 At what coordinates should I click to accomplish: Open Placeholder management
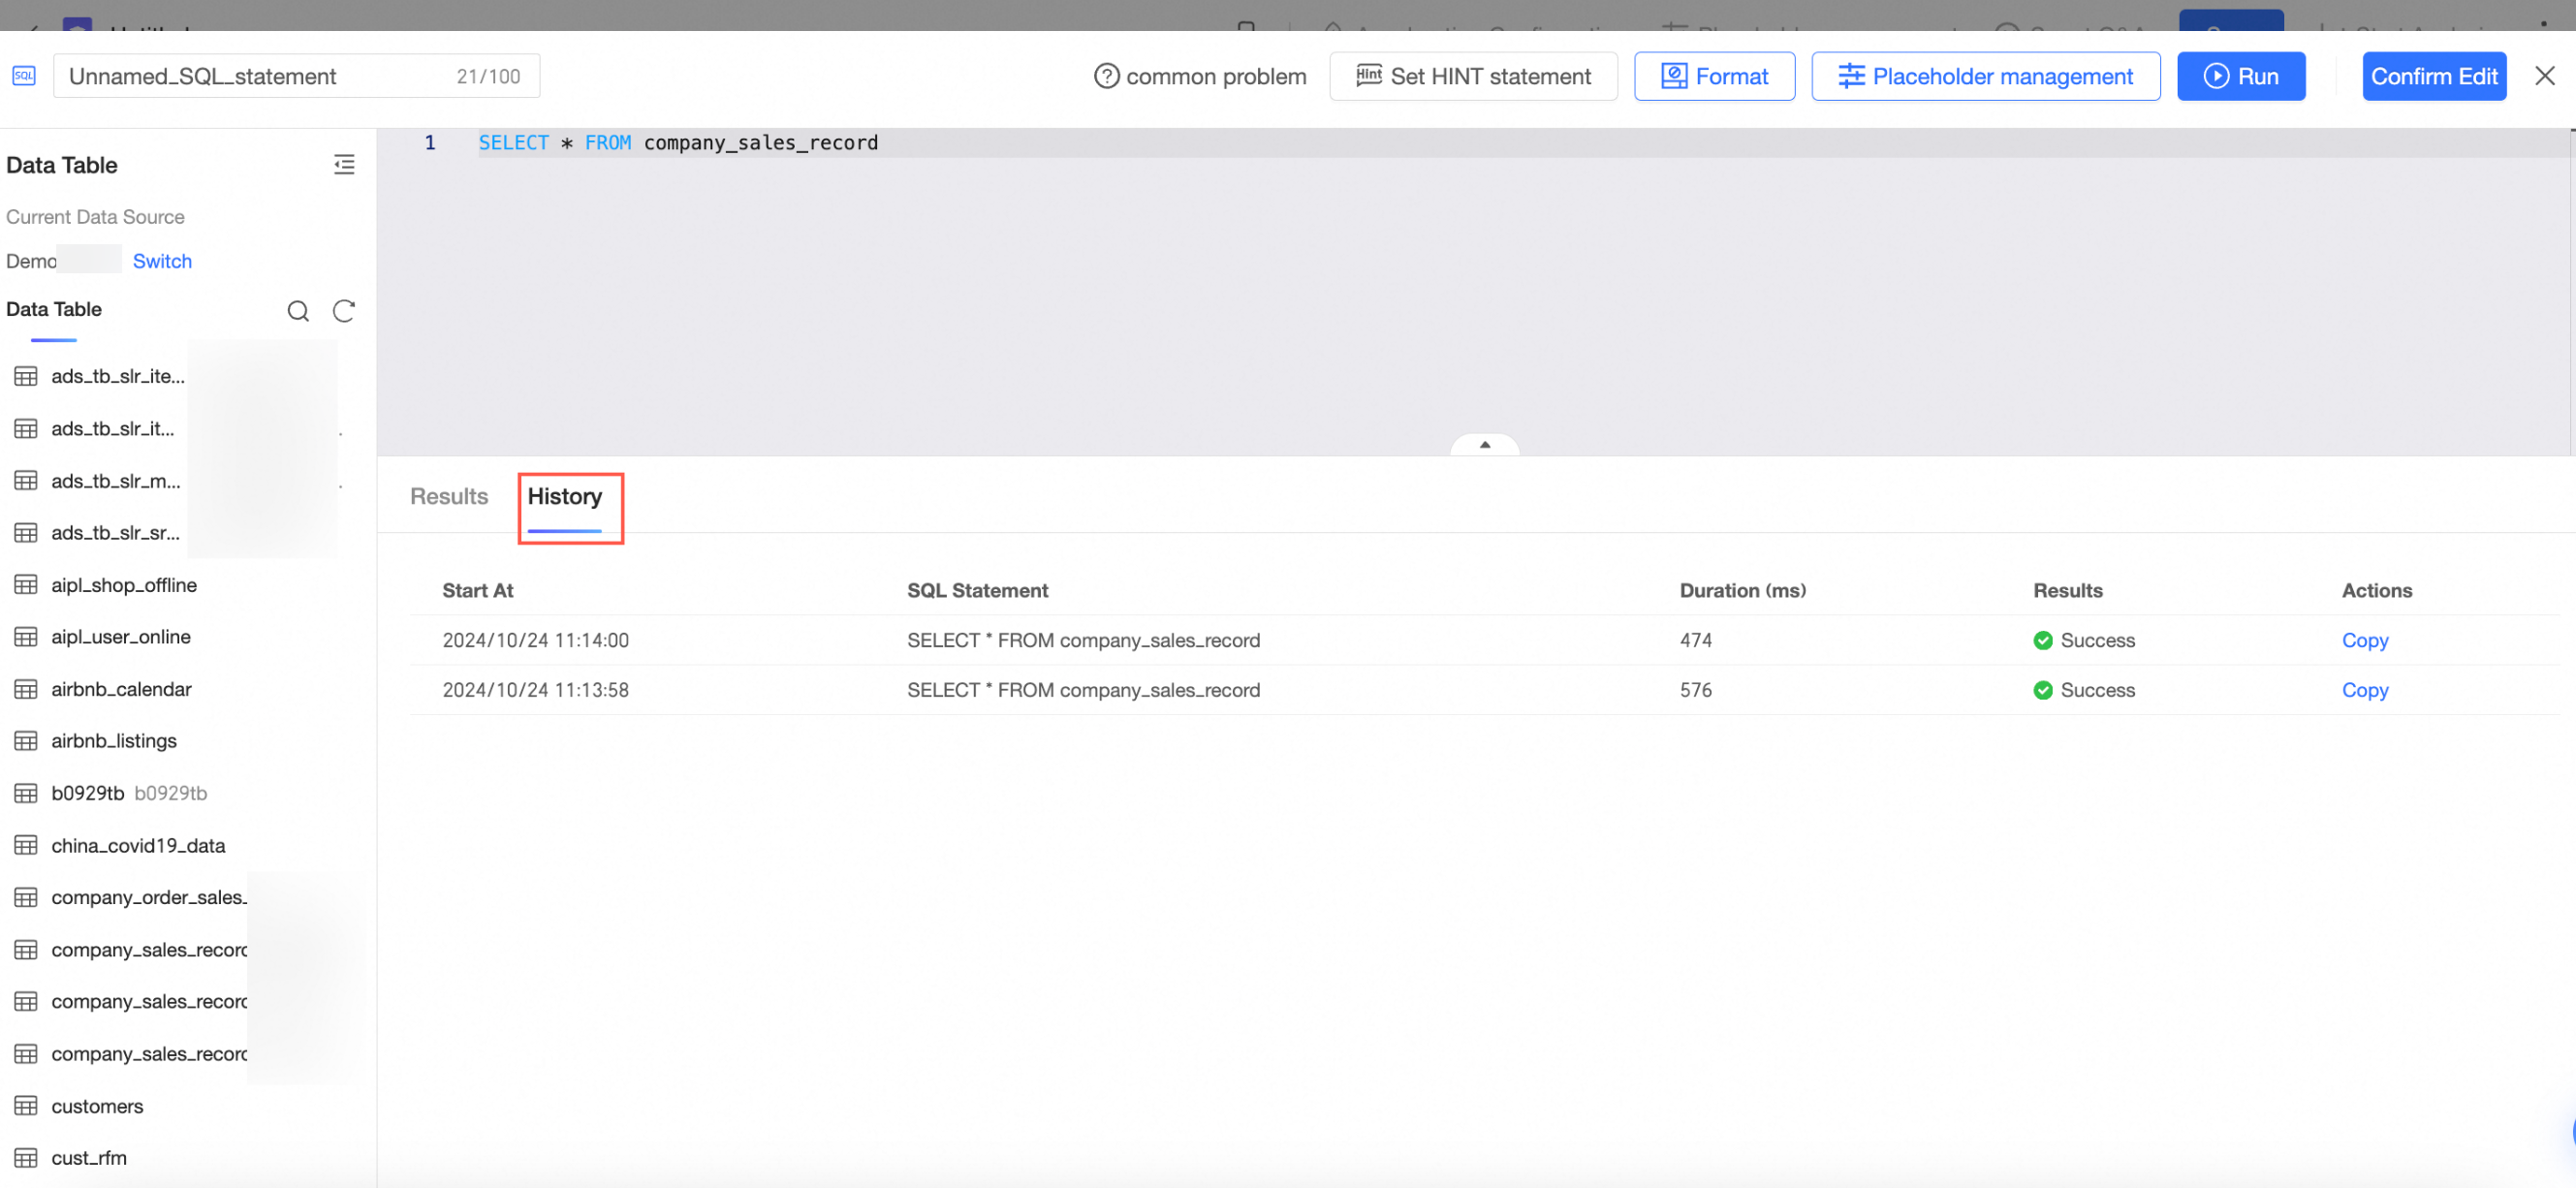pos(1985,76)
